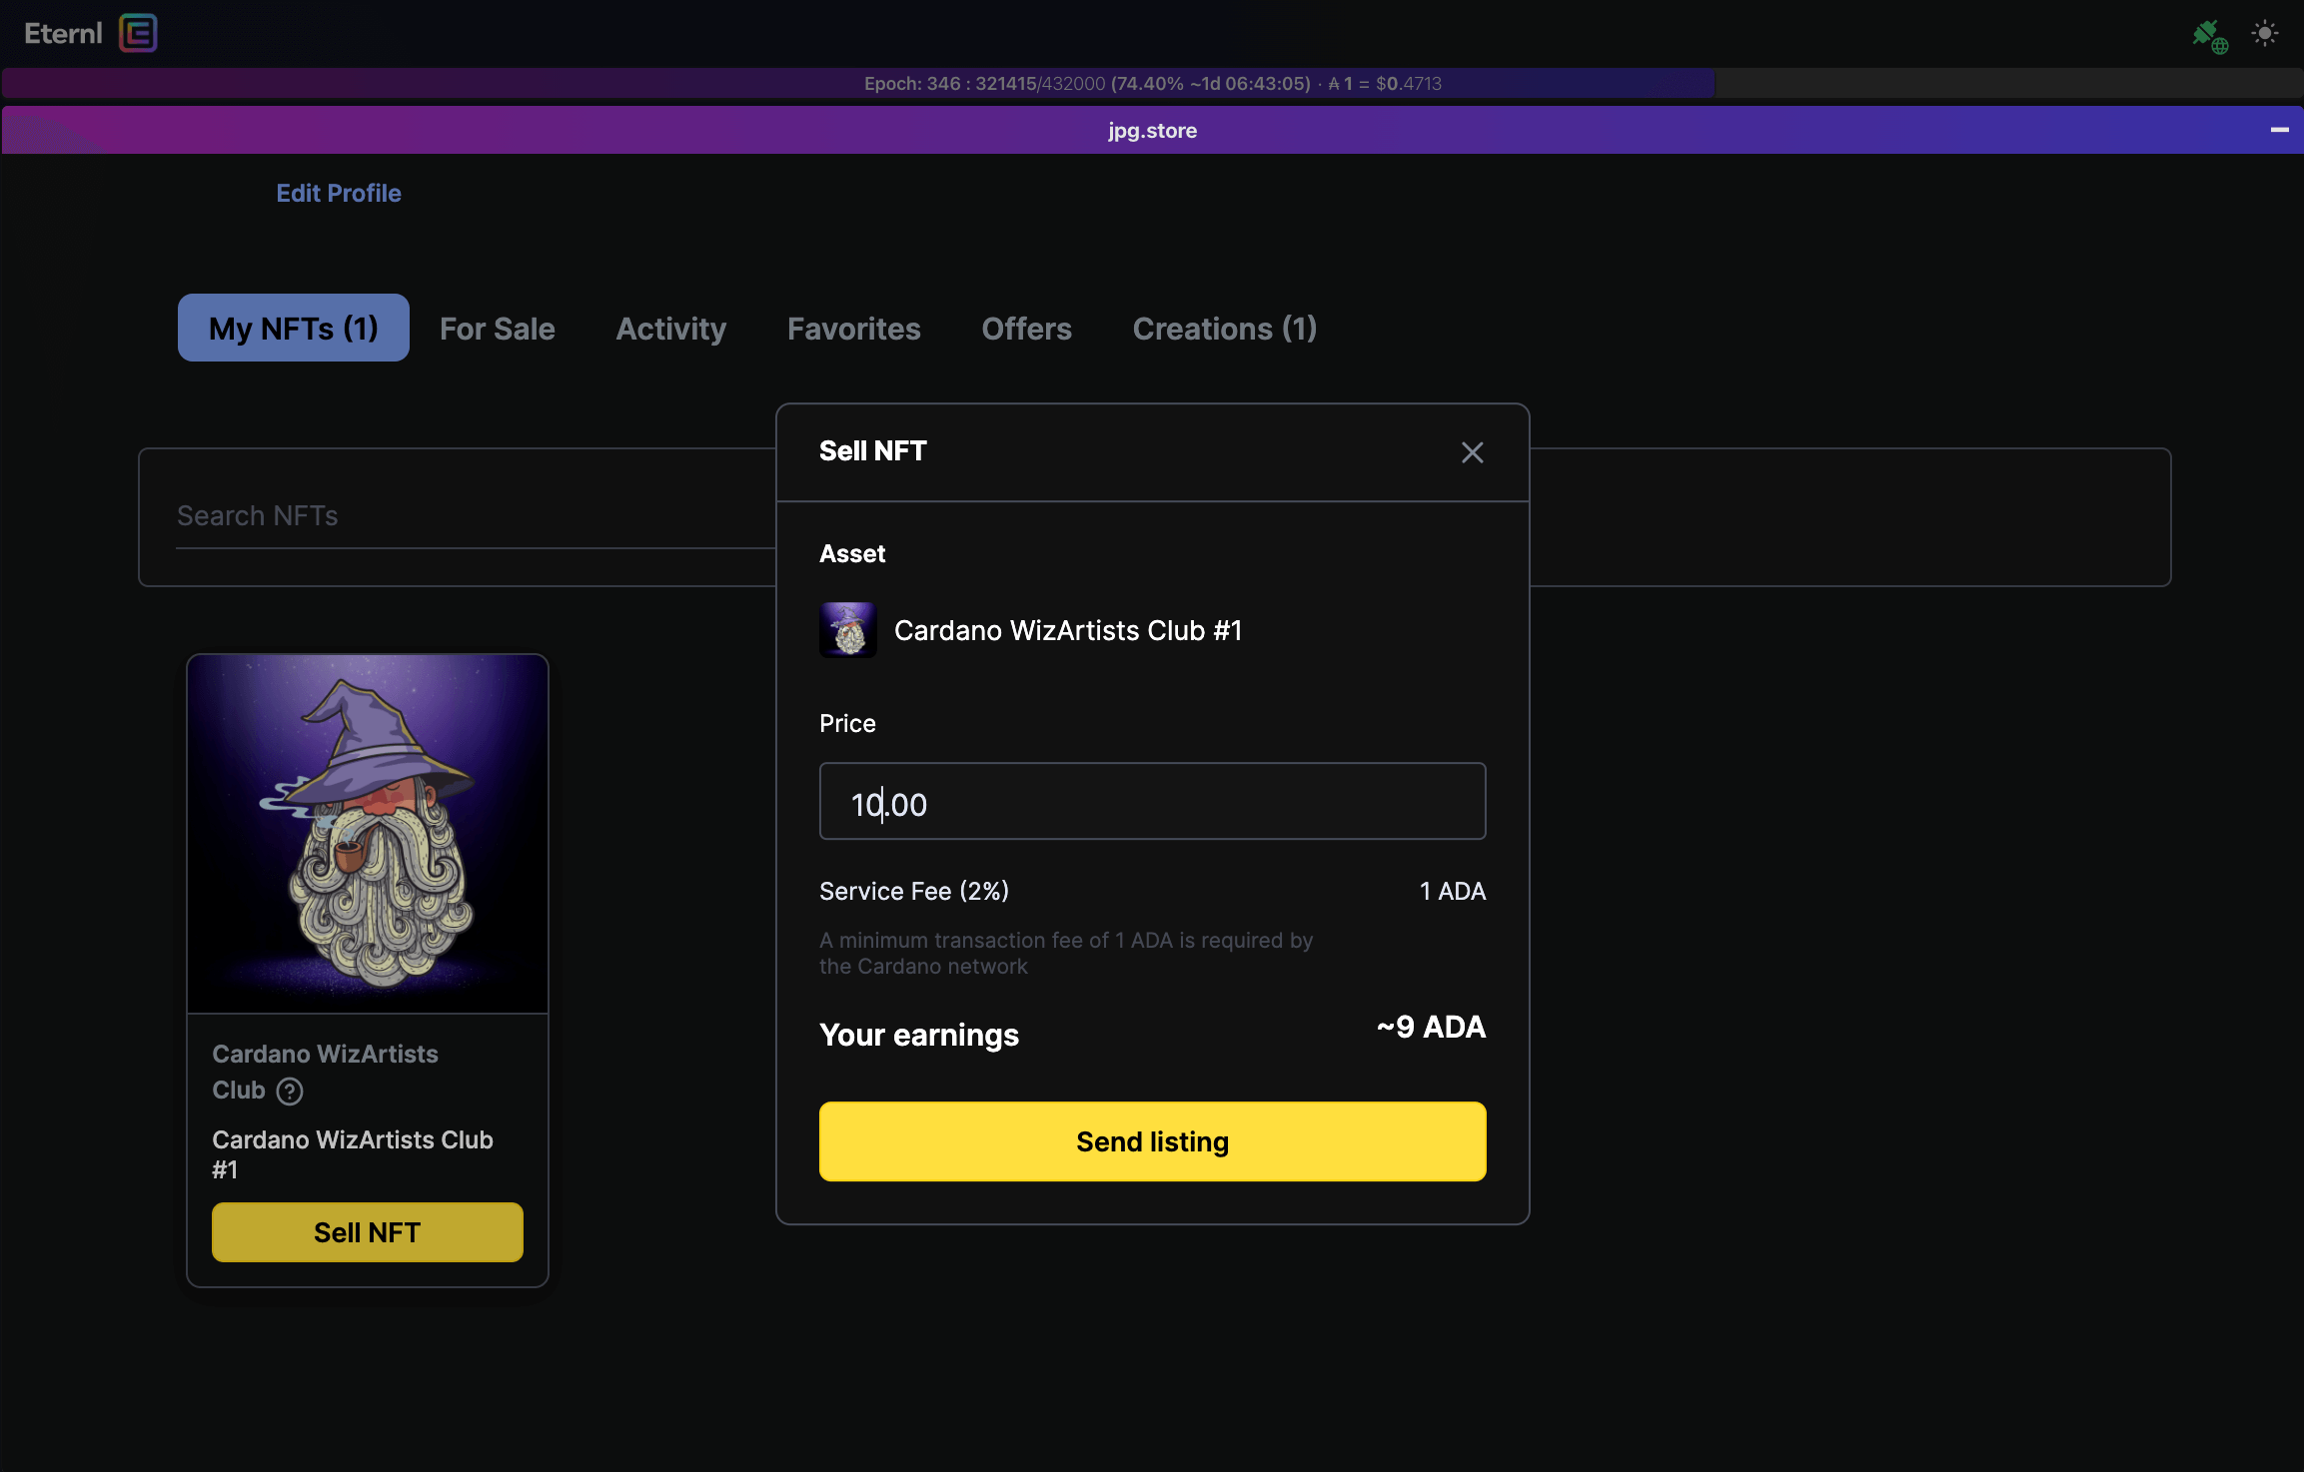
Task: Toggle the light/dark theme sun icon
Action: (2264, 33)
